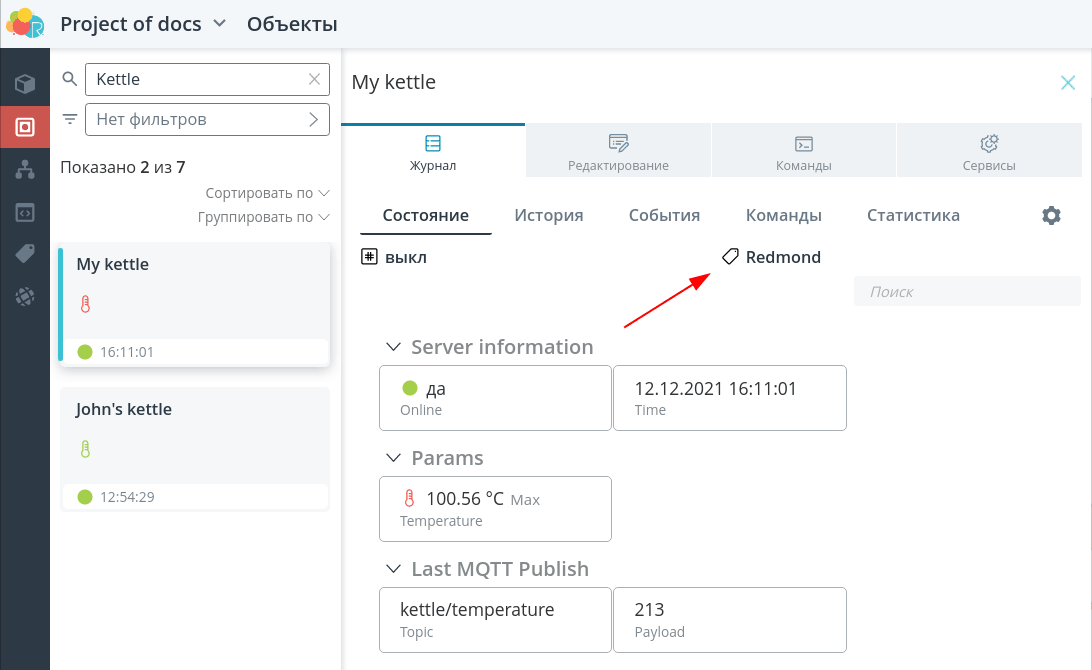Open the cube models icon in sidebar
Image resolution: width=1092 pixels, height=670 pixels.
click(25, 84)
